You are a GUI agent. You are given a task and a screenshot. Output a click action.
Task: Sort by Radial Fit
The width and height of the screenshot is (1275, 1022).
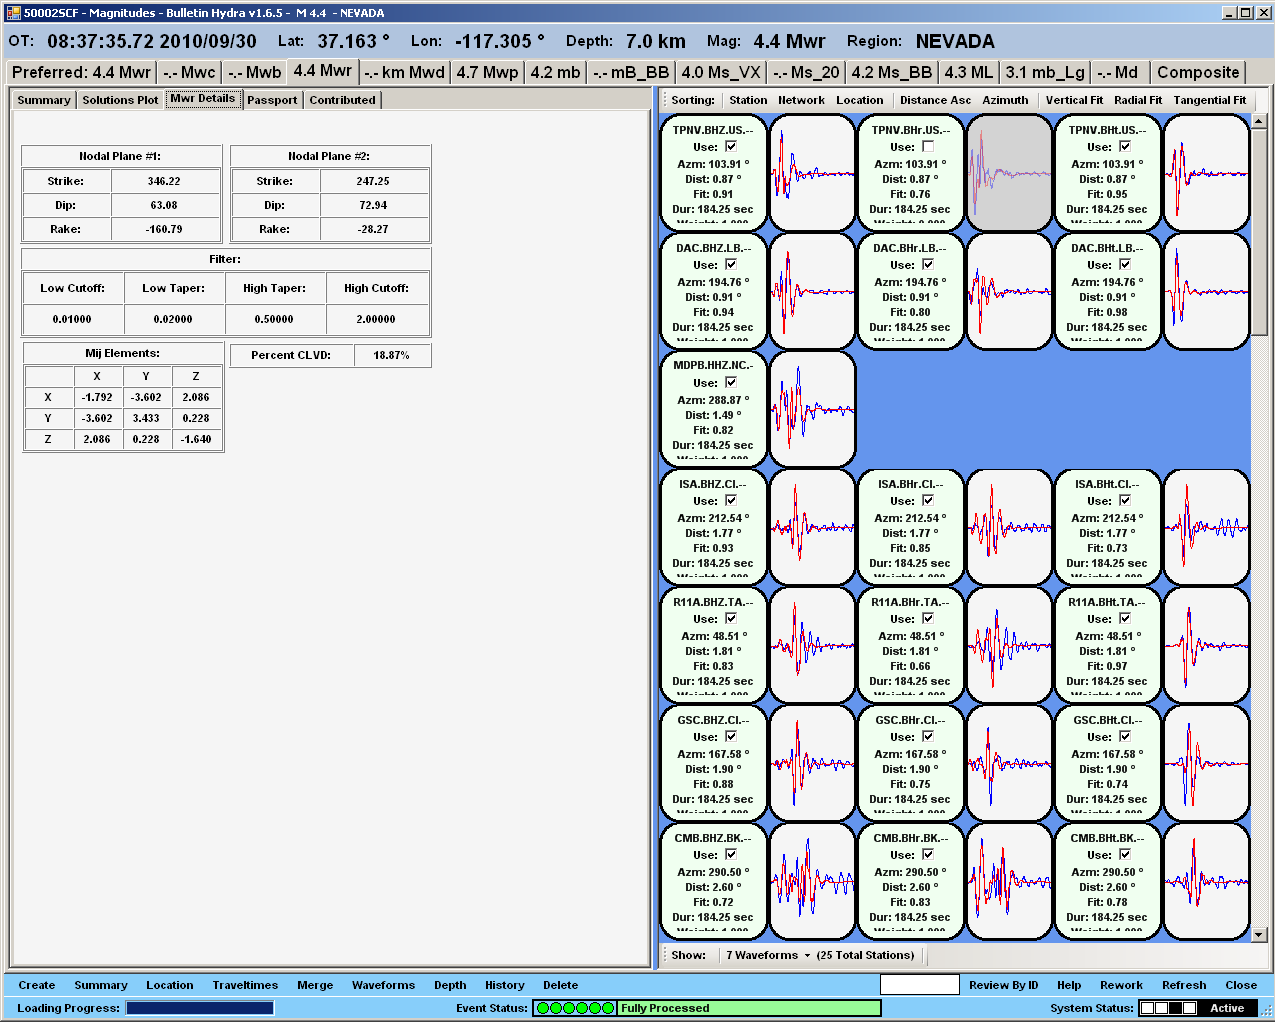point(1138,100)
